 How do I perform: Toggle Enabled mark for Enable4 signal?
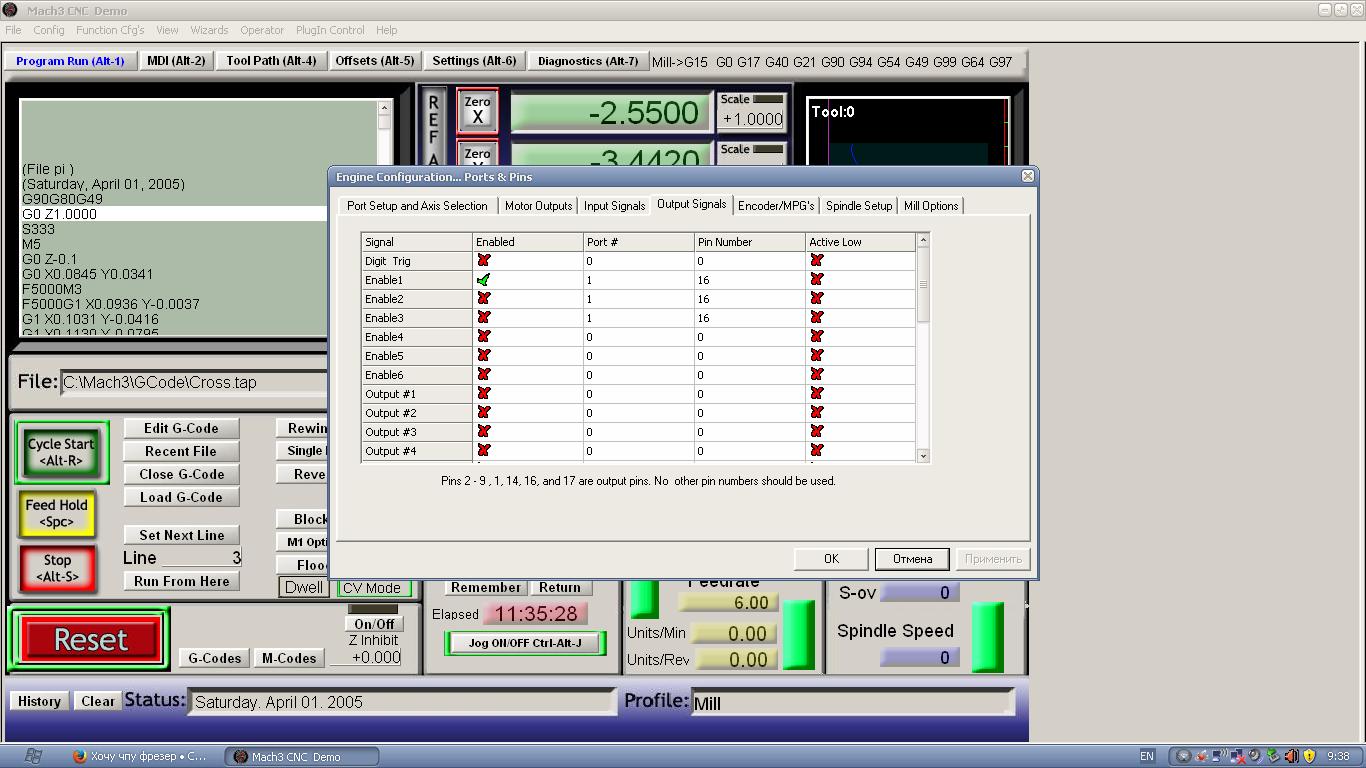(x=484, y=337)
